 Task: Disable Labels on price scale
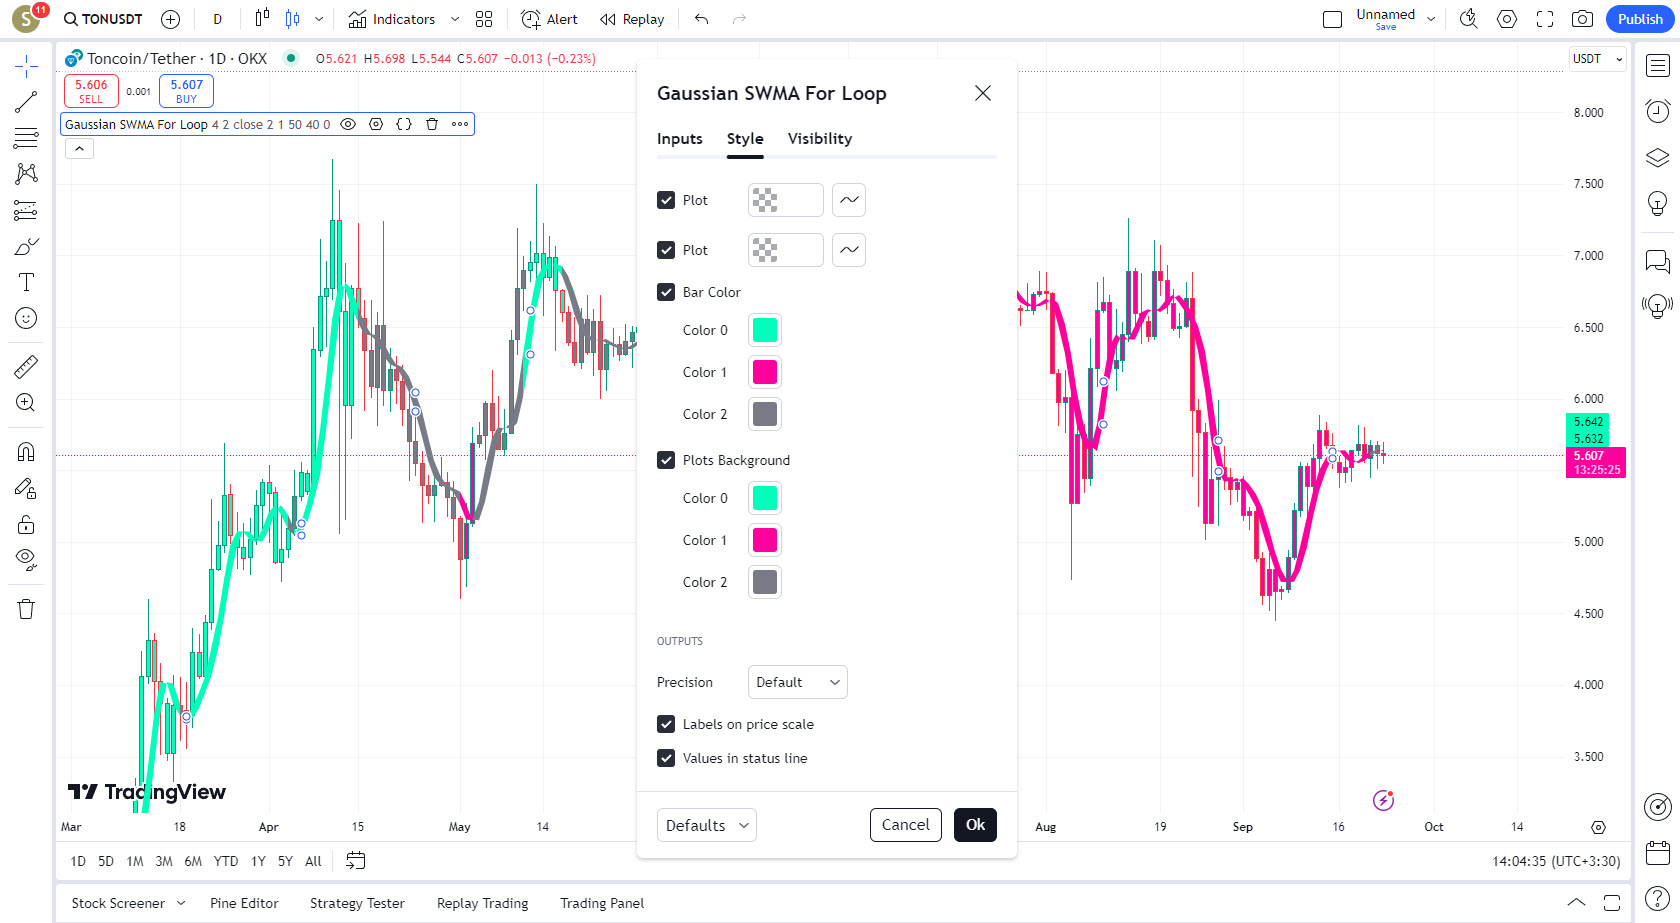point(666,724)
